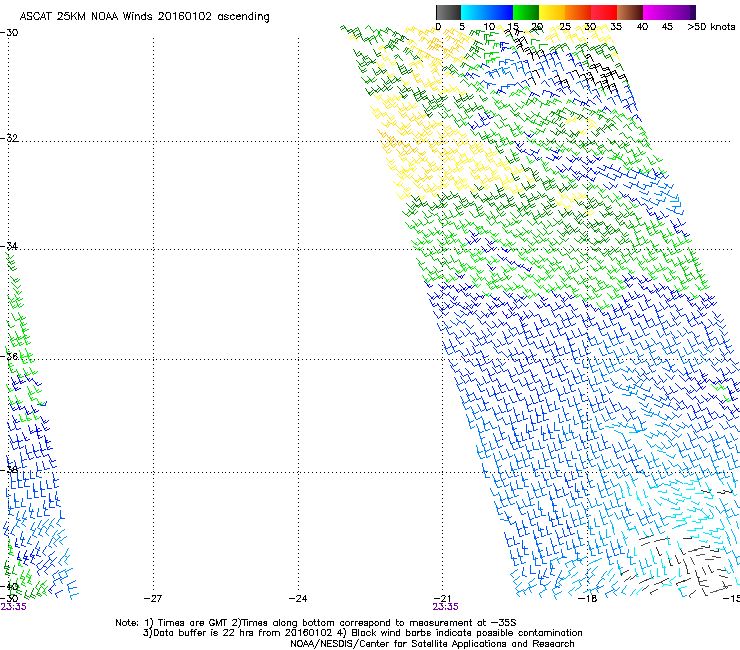Click the -18 longitude axis label

588,599
